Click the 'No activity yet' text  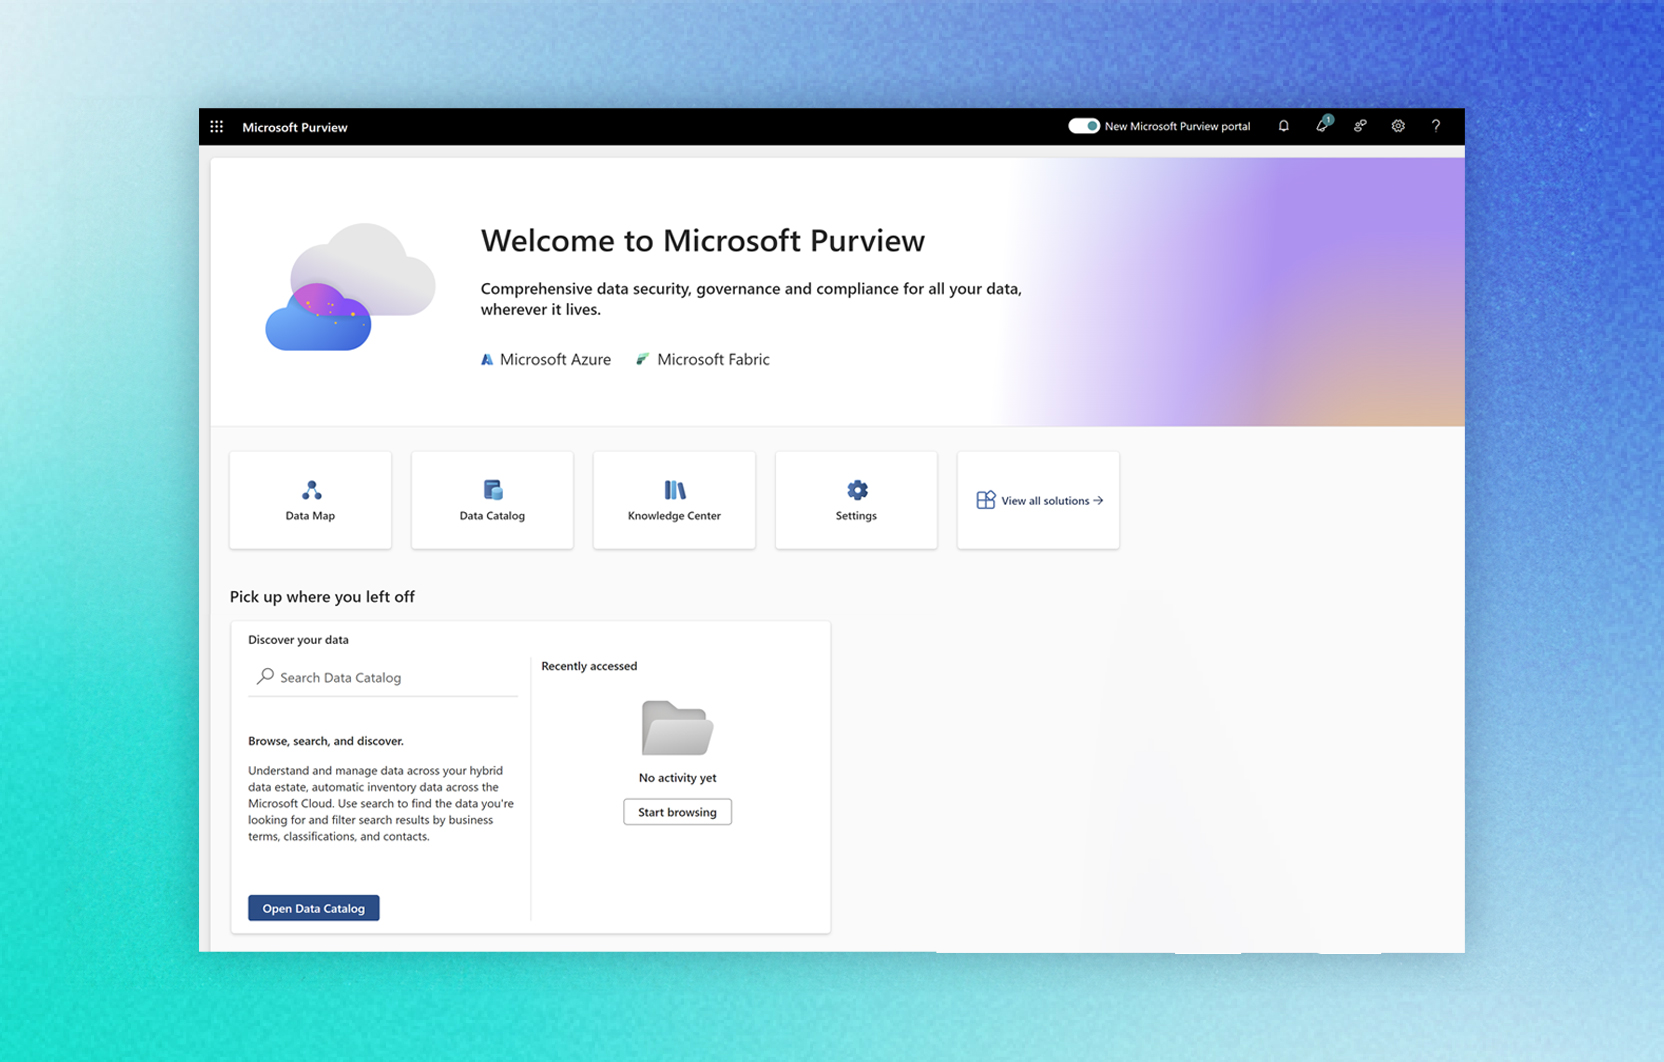coord(677,778)
